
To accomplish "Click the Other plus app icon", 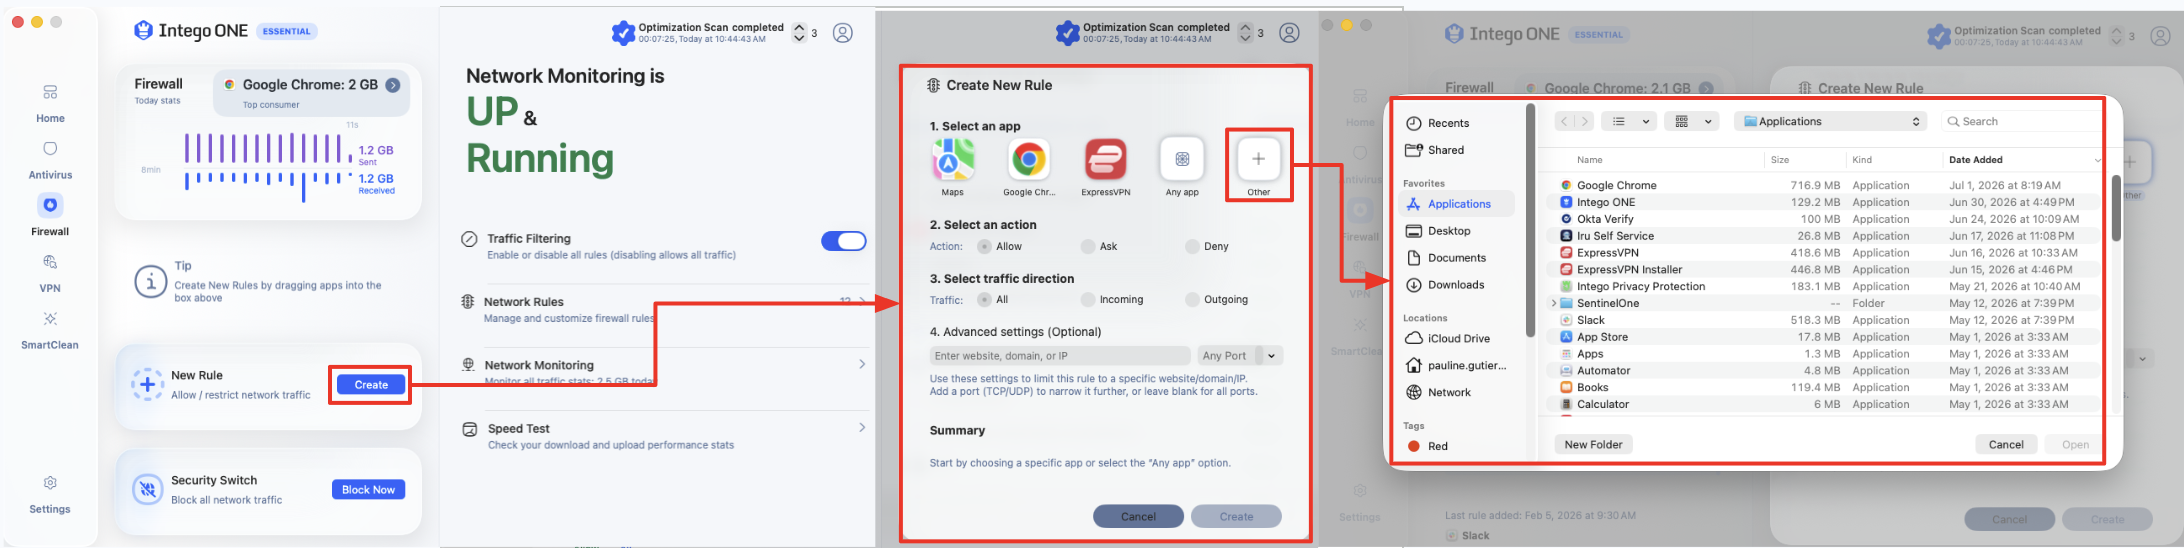I will 1258,159.
